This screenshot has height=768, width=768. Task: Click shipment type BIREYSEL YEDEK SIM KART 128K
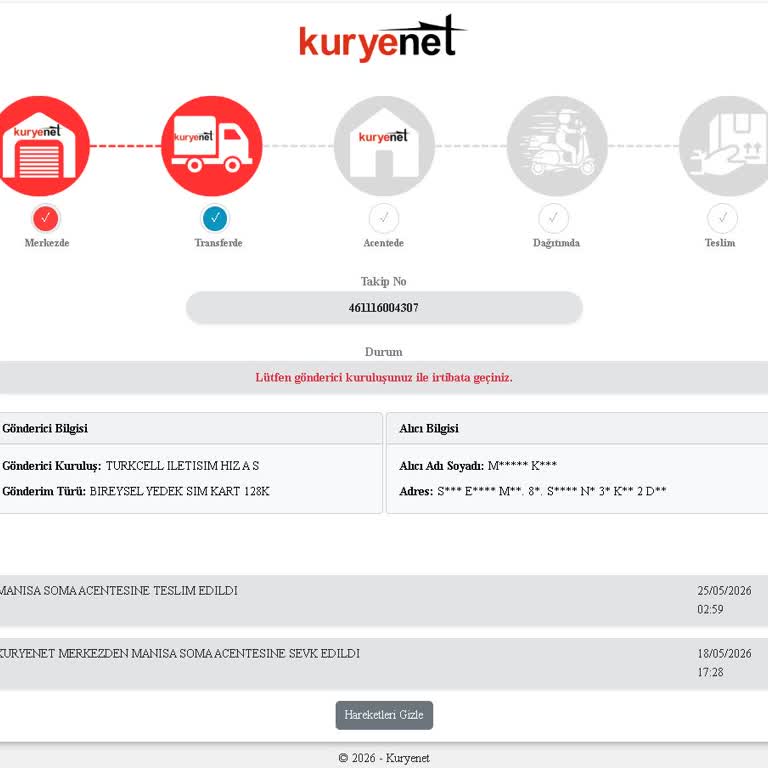[x=179, y=491]
